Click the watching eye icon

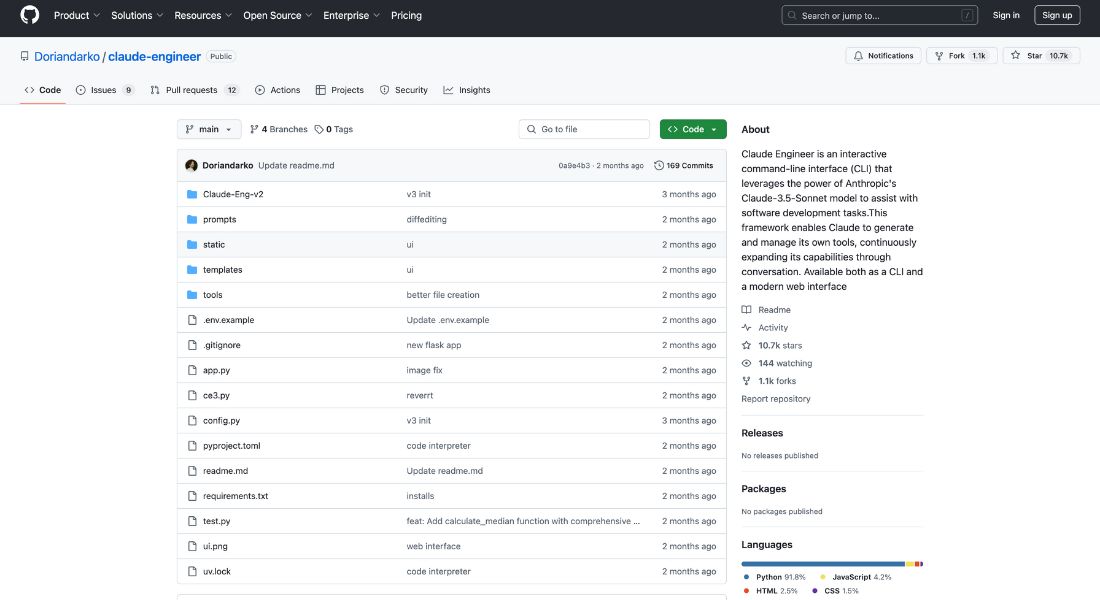[x=746, y=363]
